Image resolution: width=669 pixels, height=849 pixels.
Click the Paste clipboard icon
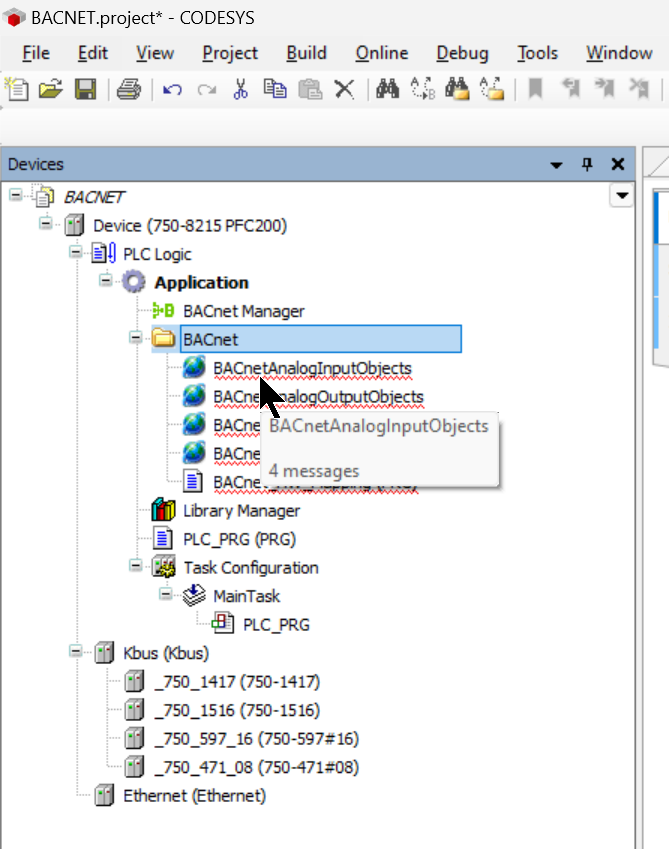[x=310, y=89]
